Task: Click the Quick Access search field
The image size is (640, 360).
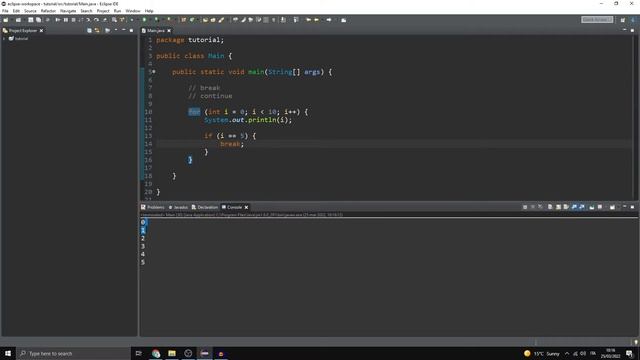Action: 597,20
